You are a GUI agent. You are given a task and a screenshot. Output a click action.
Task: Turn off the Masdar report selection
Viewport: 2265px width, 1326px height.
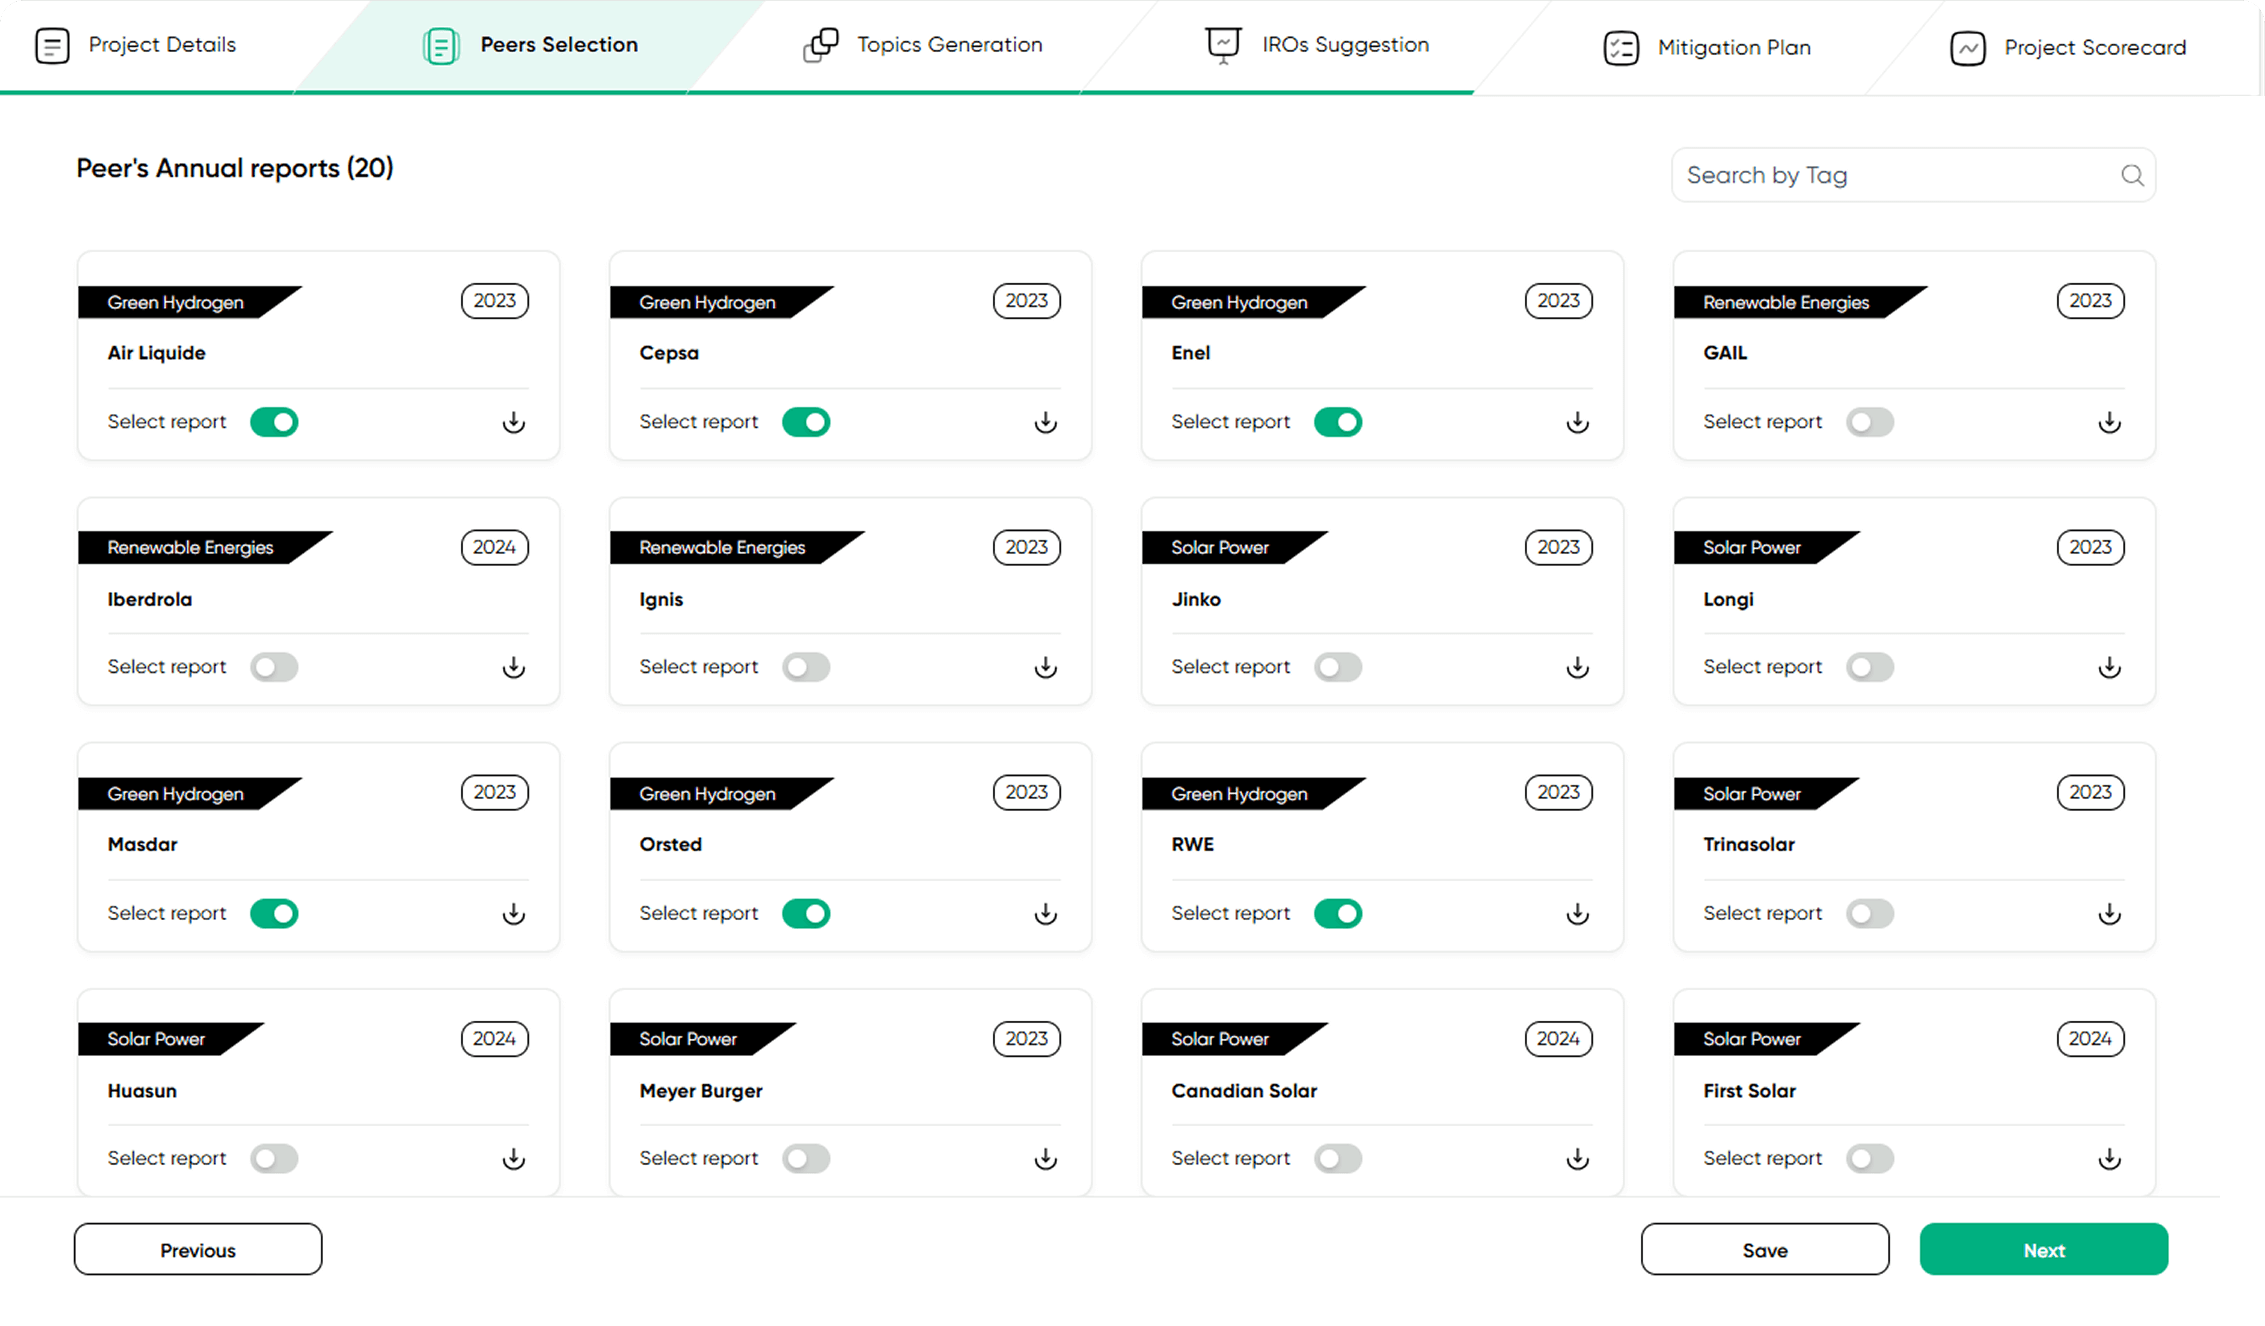274,913
